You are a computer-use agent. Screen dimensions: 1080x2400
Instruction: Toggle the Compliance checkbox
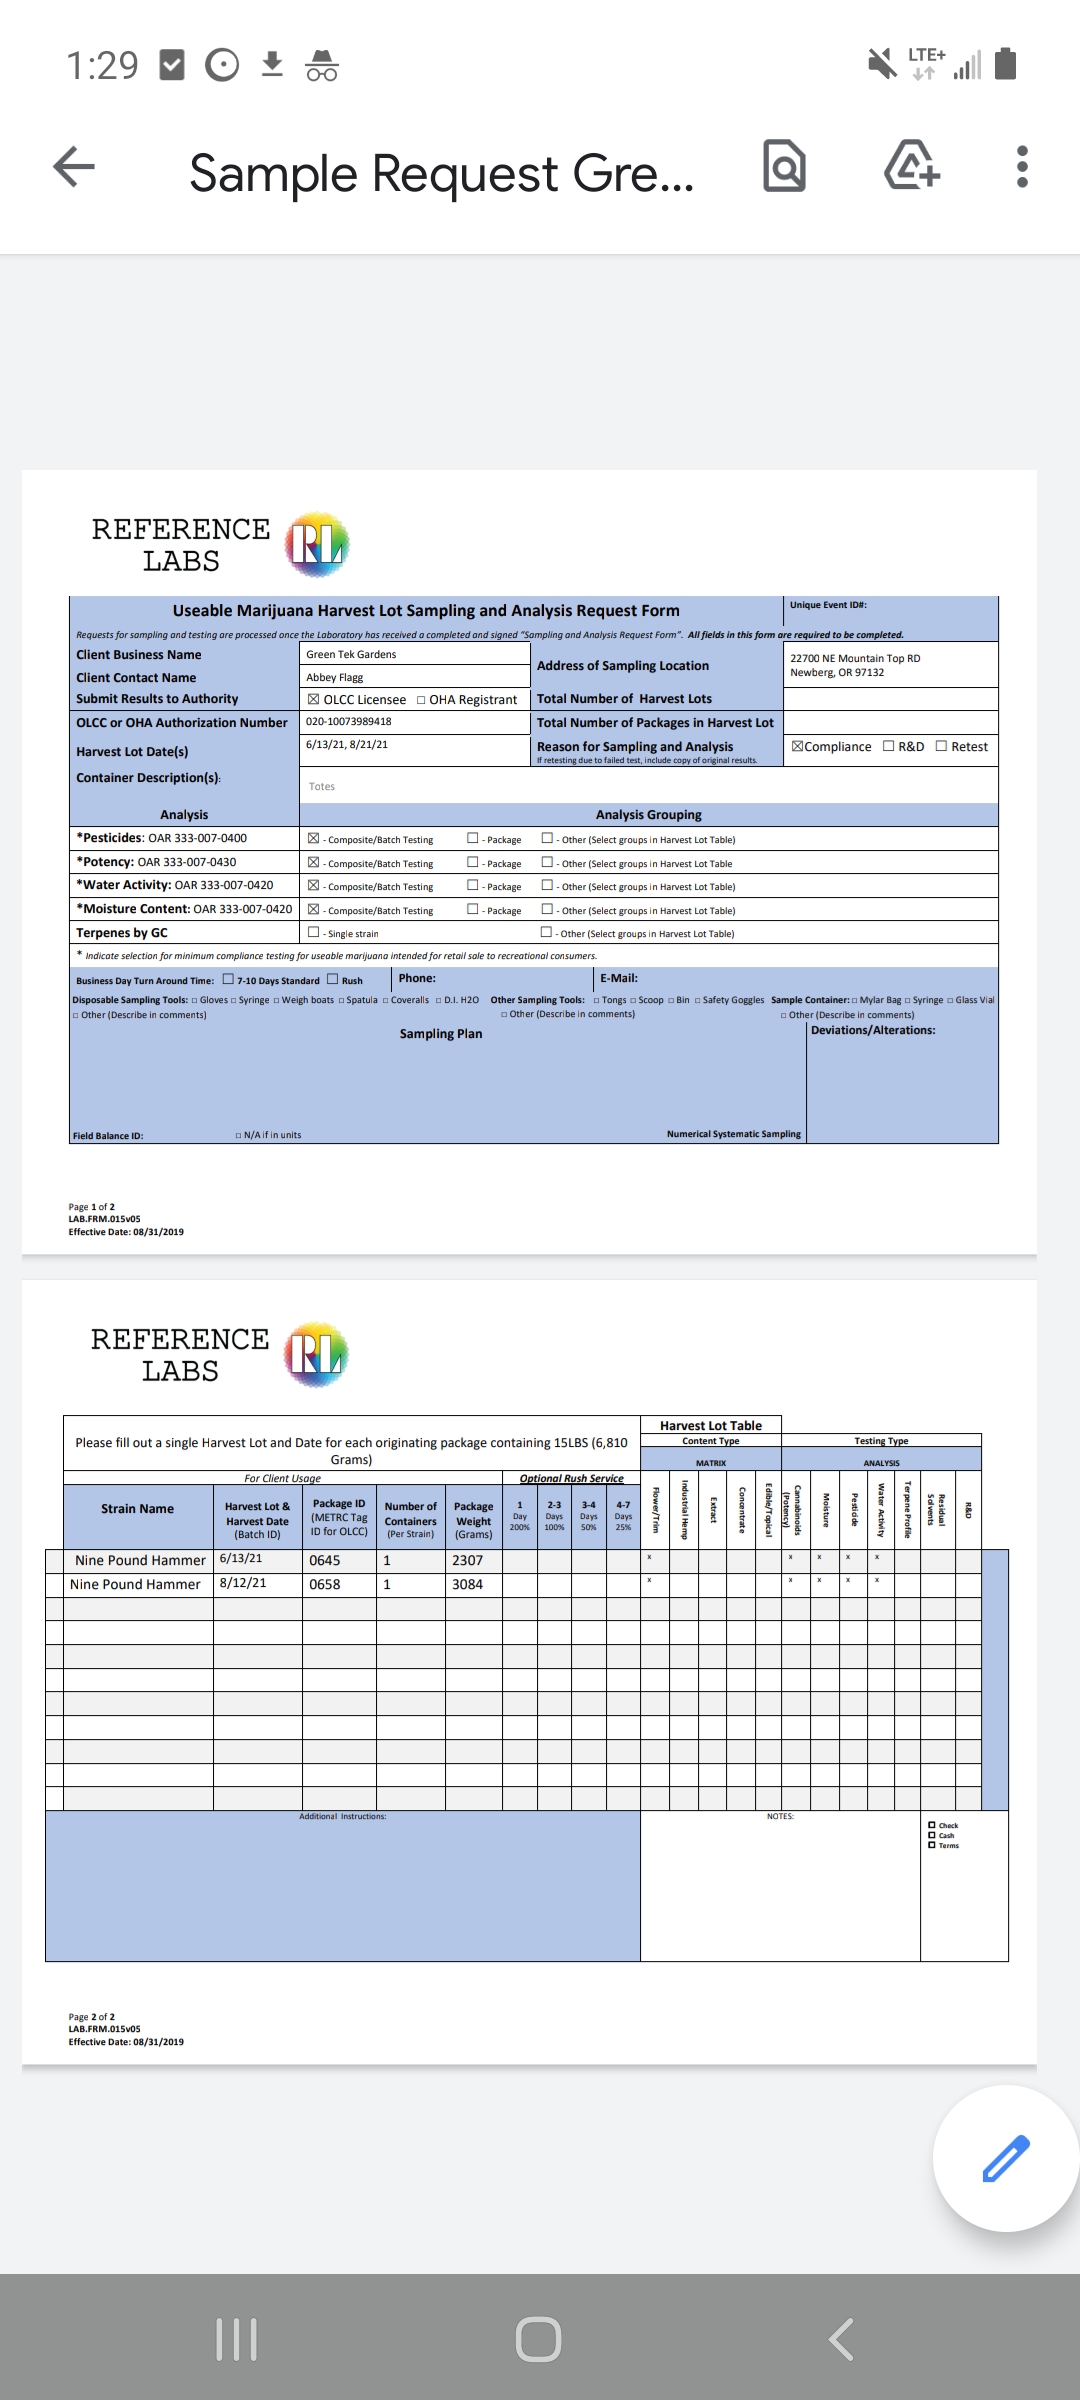coord(798,746)
